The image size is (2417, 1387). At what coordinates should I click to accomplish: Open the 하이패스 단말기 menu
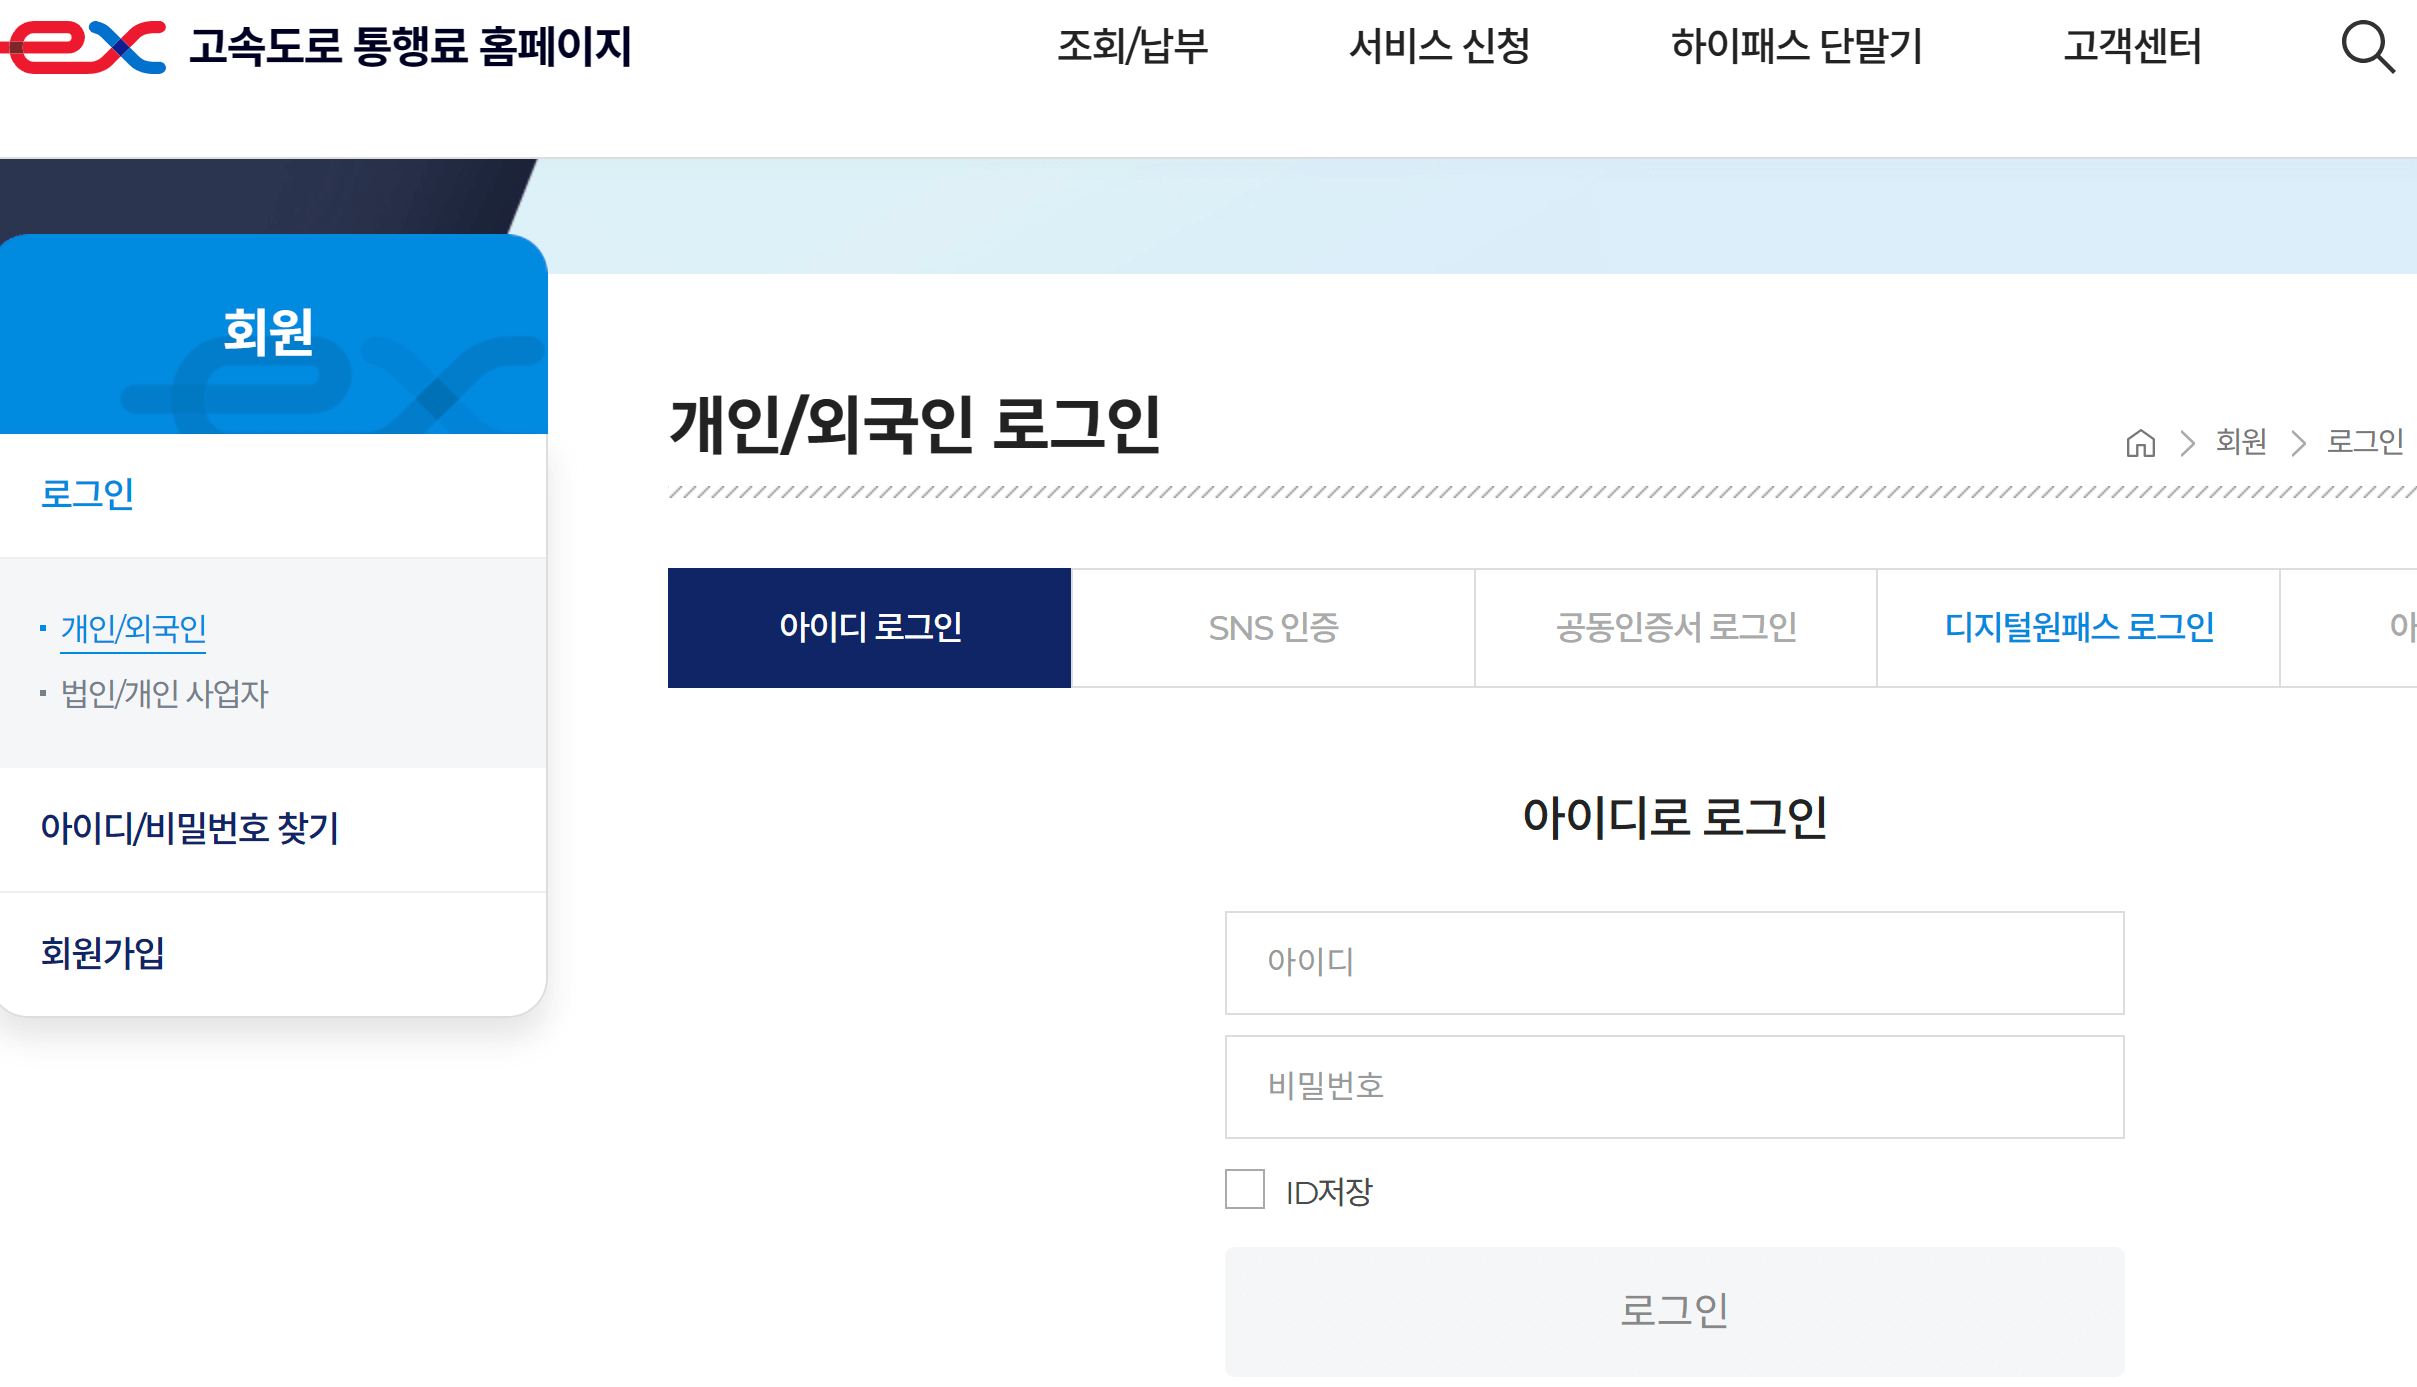(1797, 45)
